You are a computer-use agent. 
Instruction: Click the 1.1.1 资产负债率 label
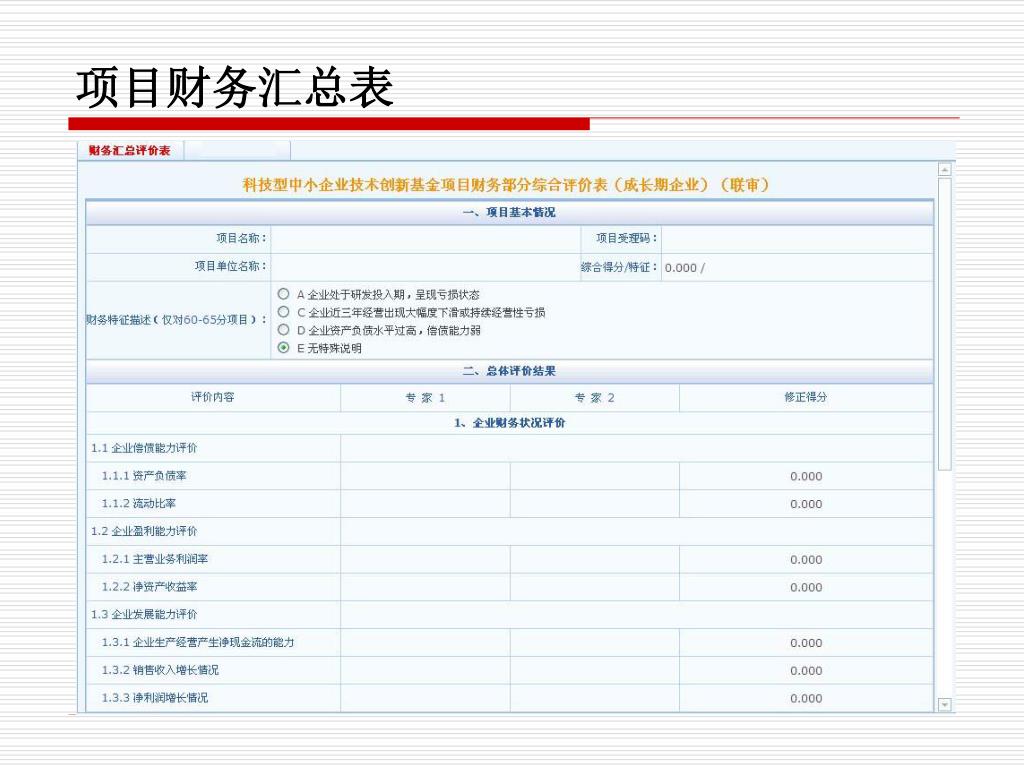pyautogui.click(x=144, y=476)
